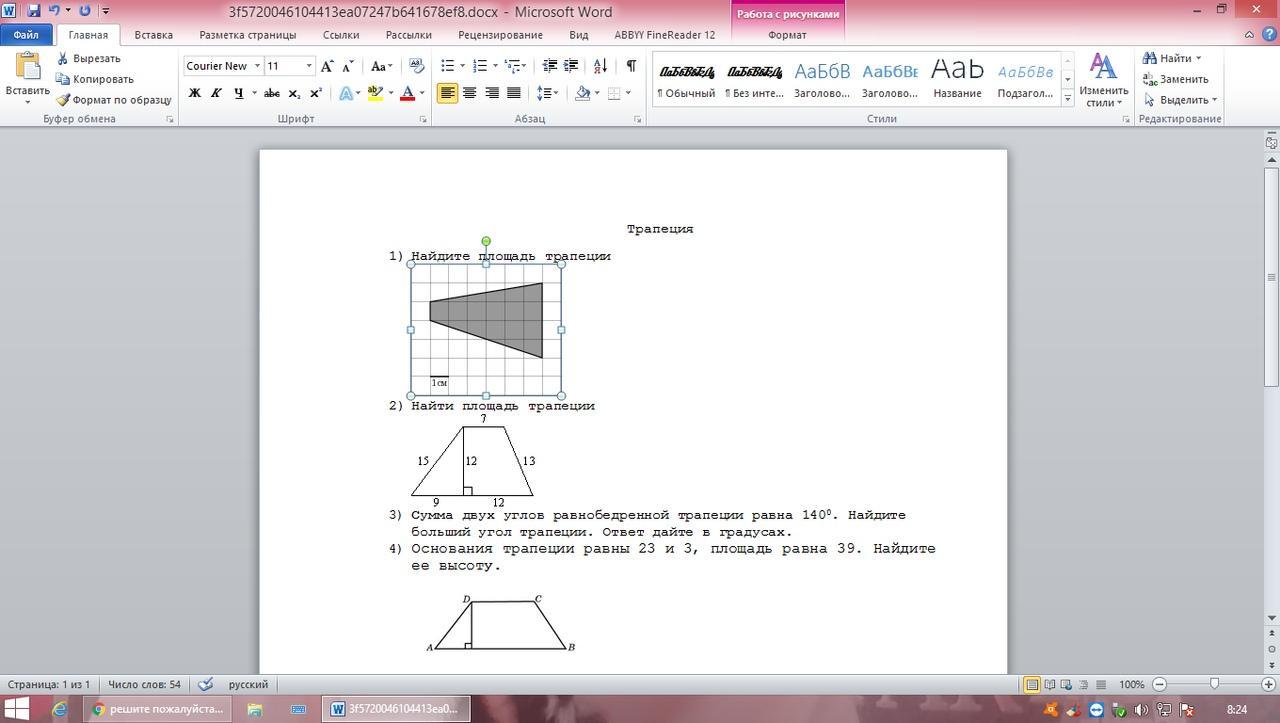Open the Courier New font name dropdown
The height and width of the screenshot is (723, 1280).
(257, 66)
